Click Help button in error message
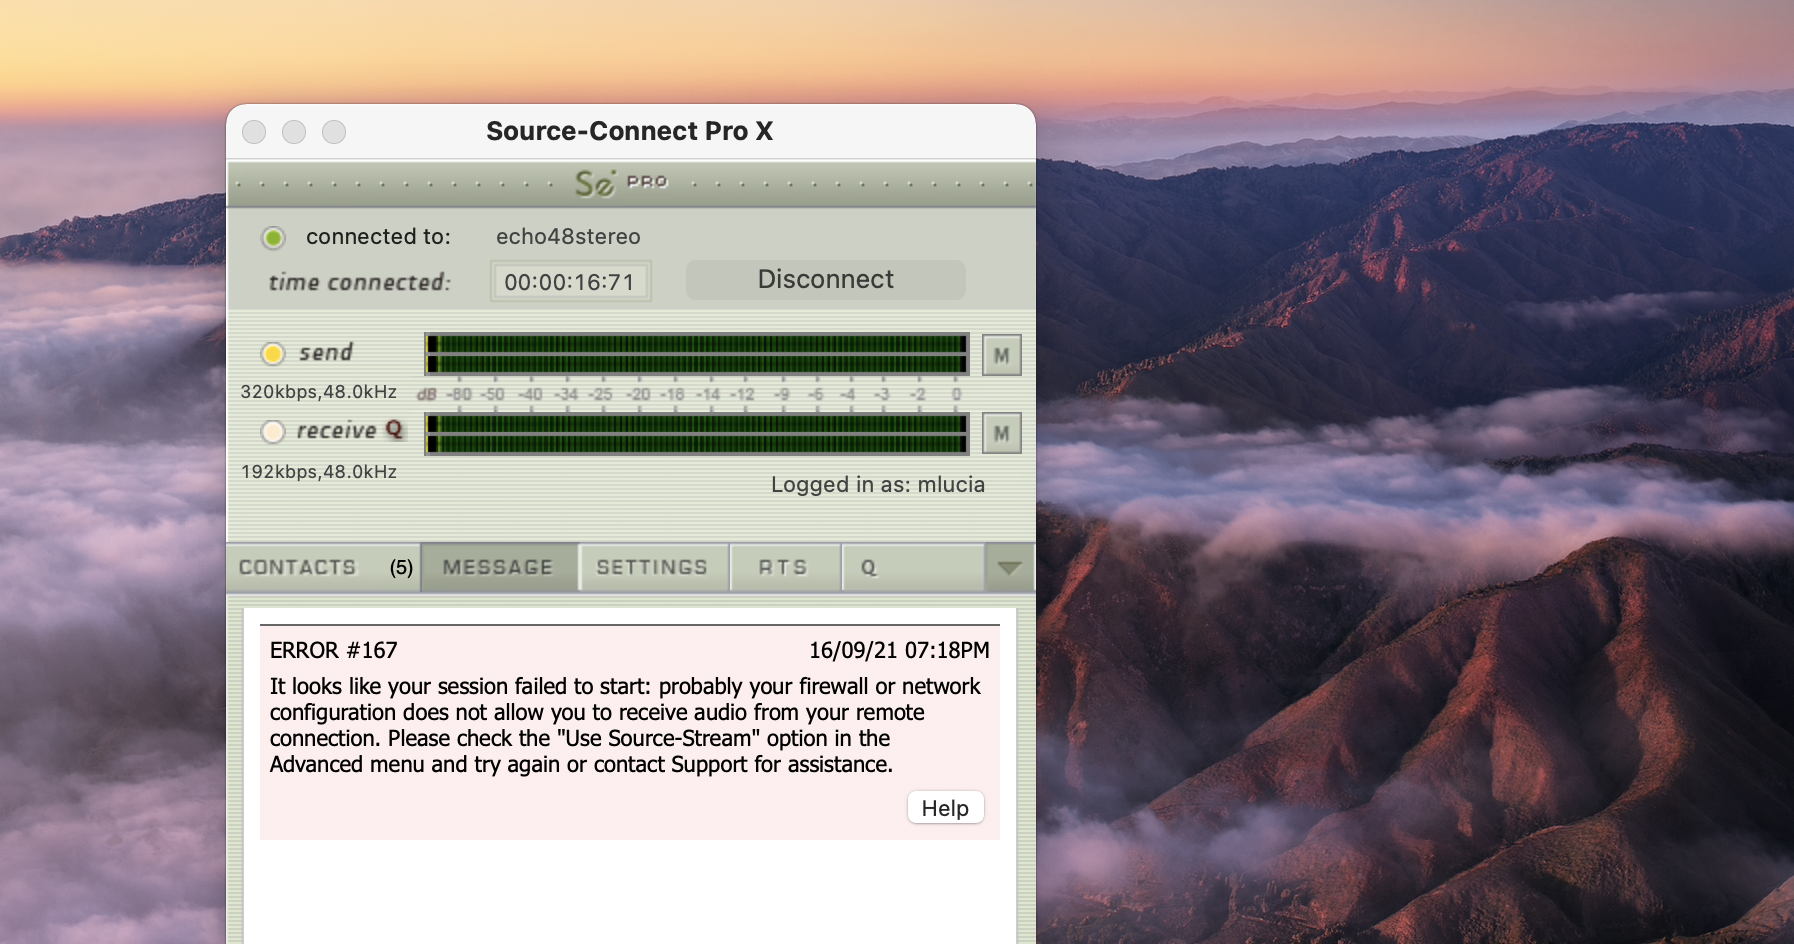Screen dimensions: 1794x944 pos(945,808)
